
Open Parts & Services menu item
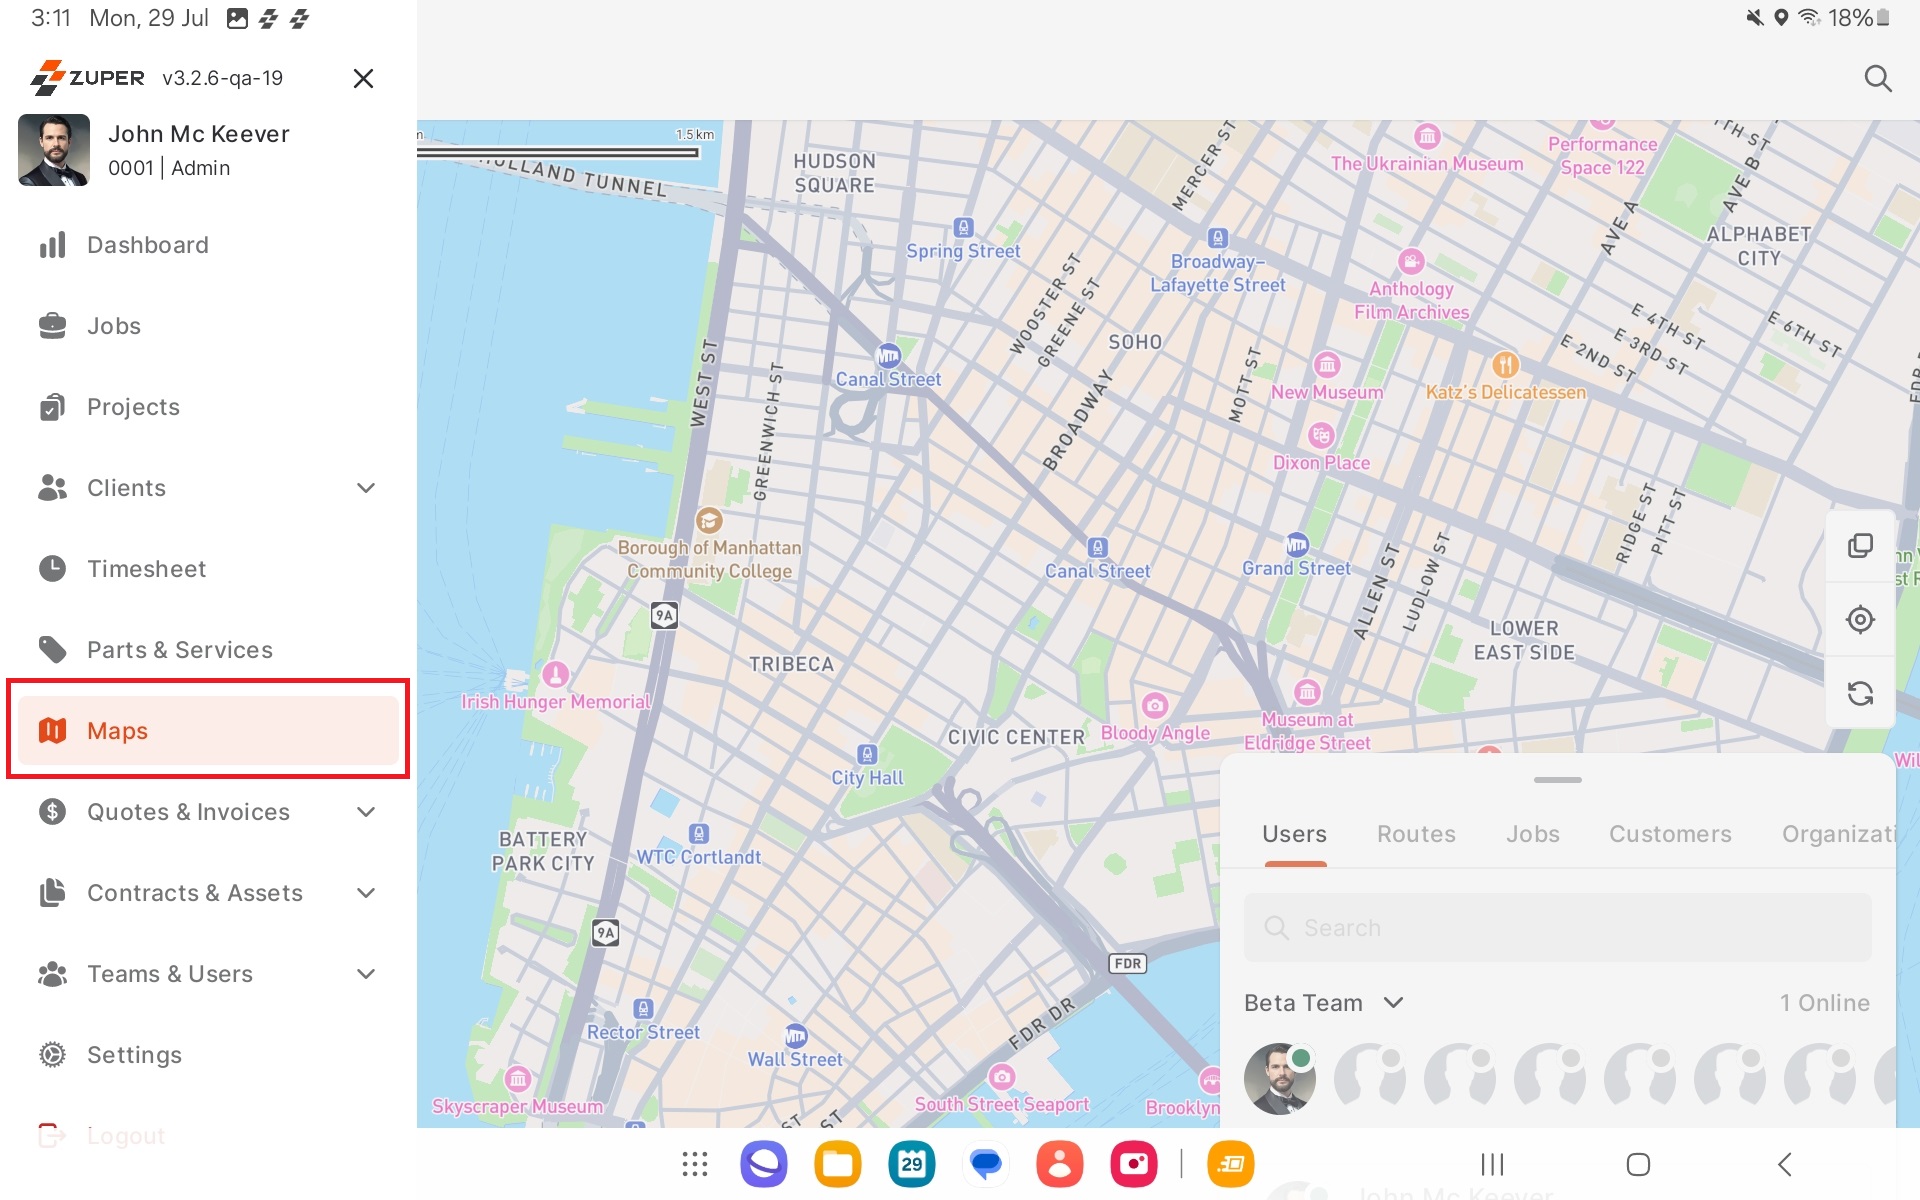179,650
